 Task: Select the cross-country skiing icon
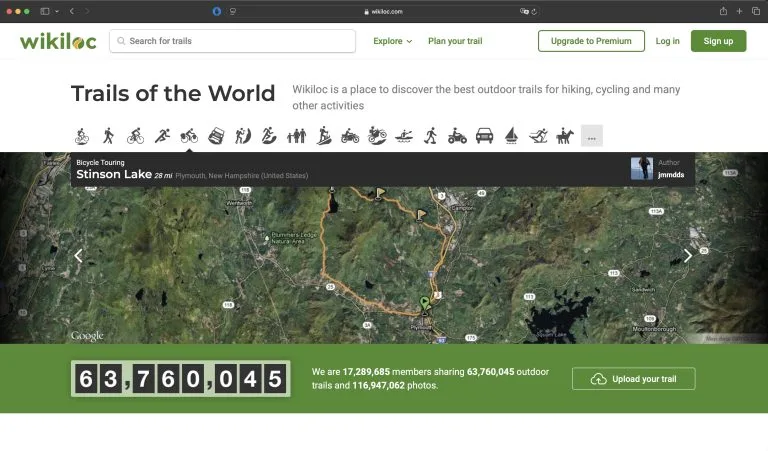[538, 136]
